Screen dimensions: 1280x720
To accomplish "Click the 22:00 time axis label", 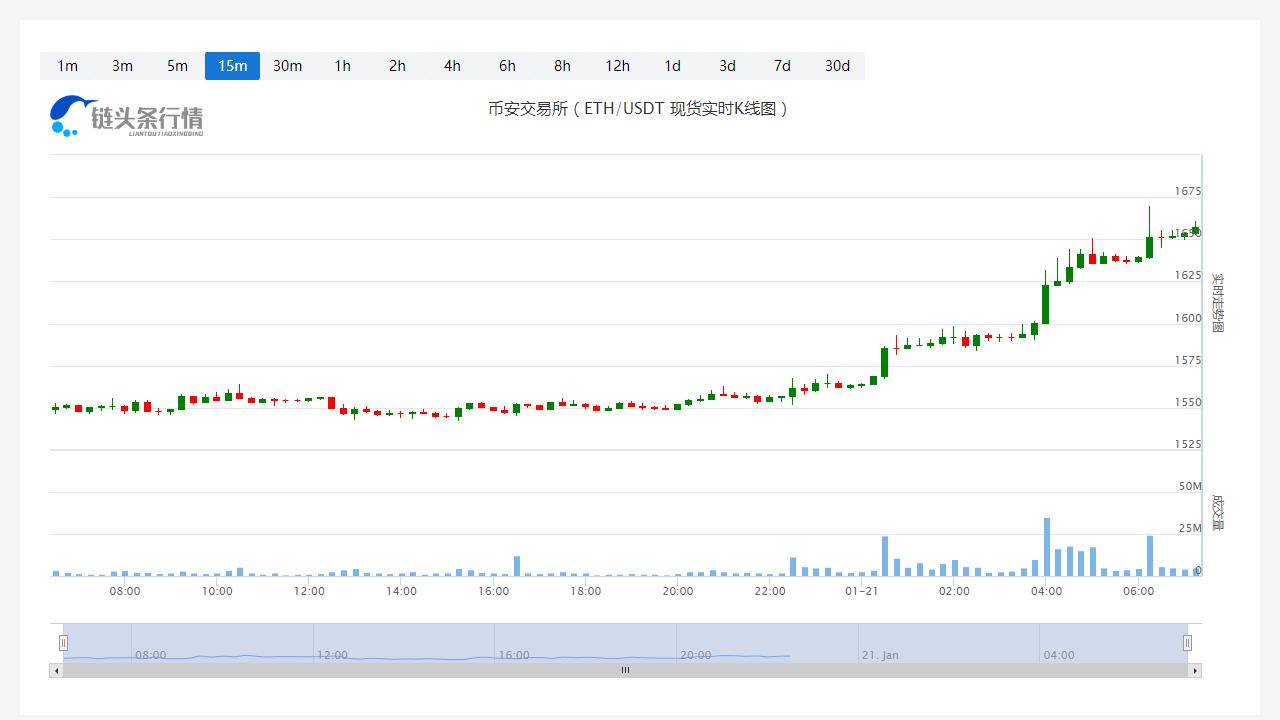I will (x=770, y=591).
